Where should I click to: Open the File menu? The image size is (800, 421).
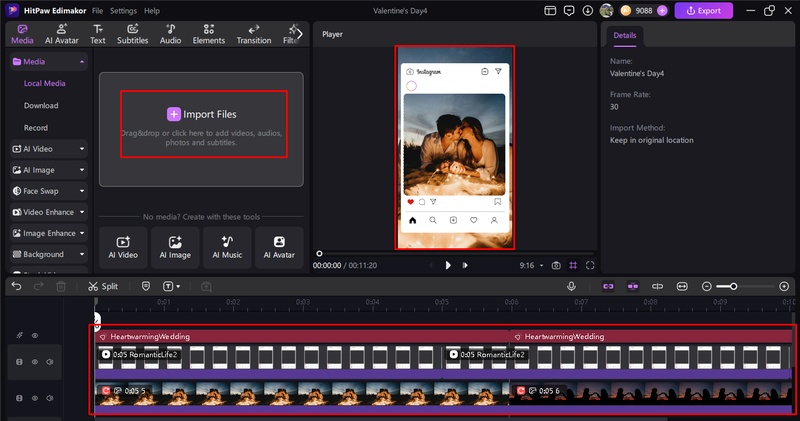tap(97, 11)
